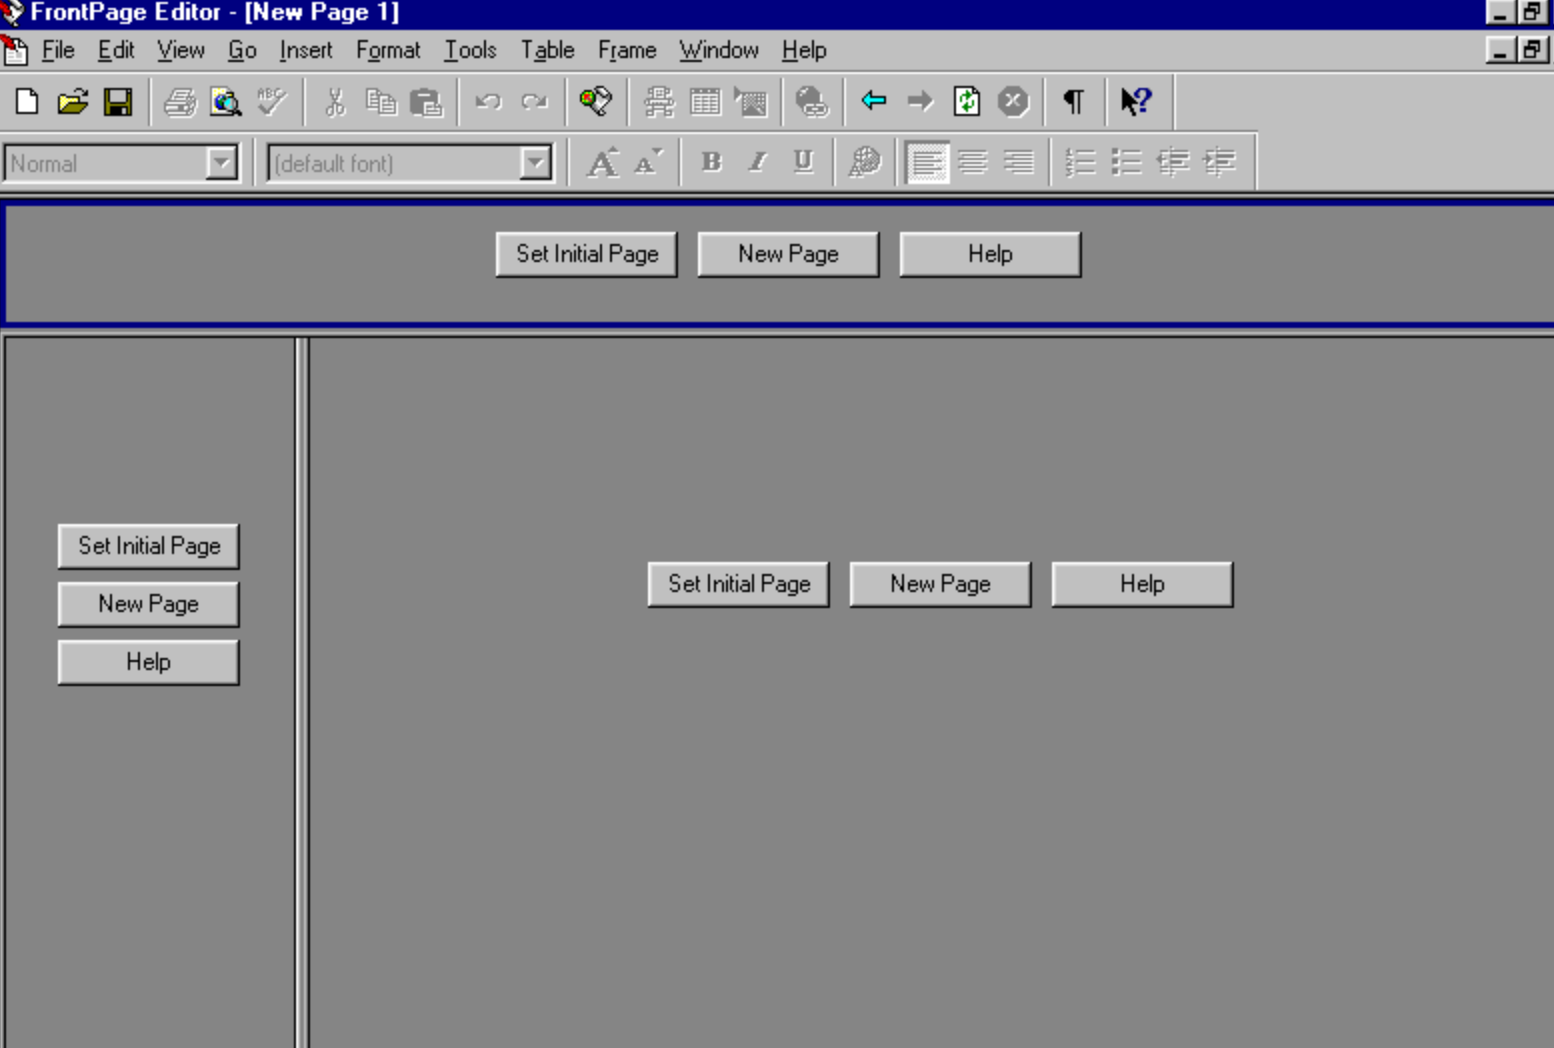Go back with left arrow

pos(874,101)
